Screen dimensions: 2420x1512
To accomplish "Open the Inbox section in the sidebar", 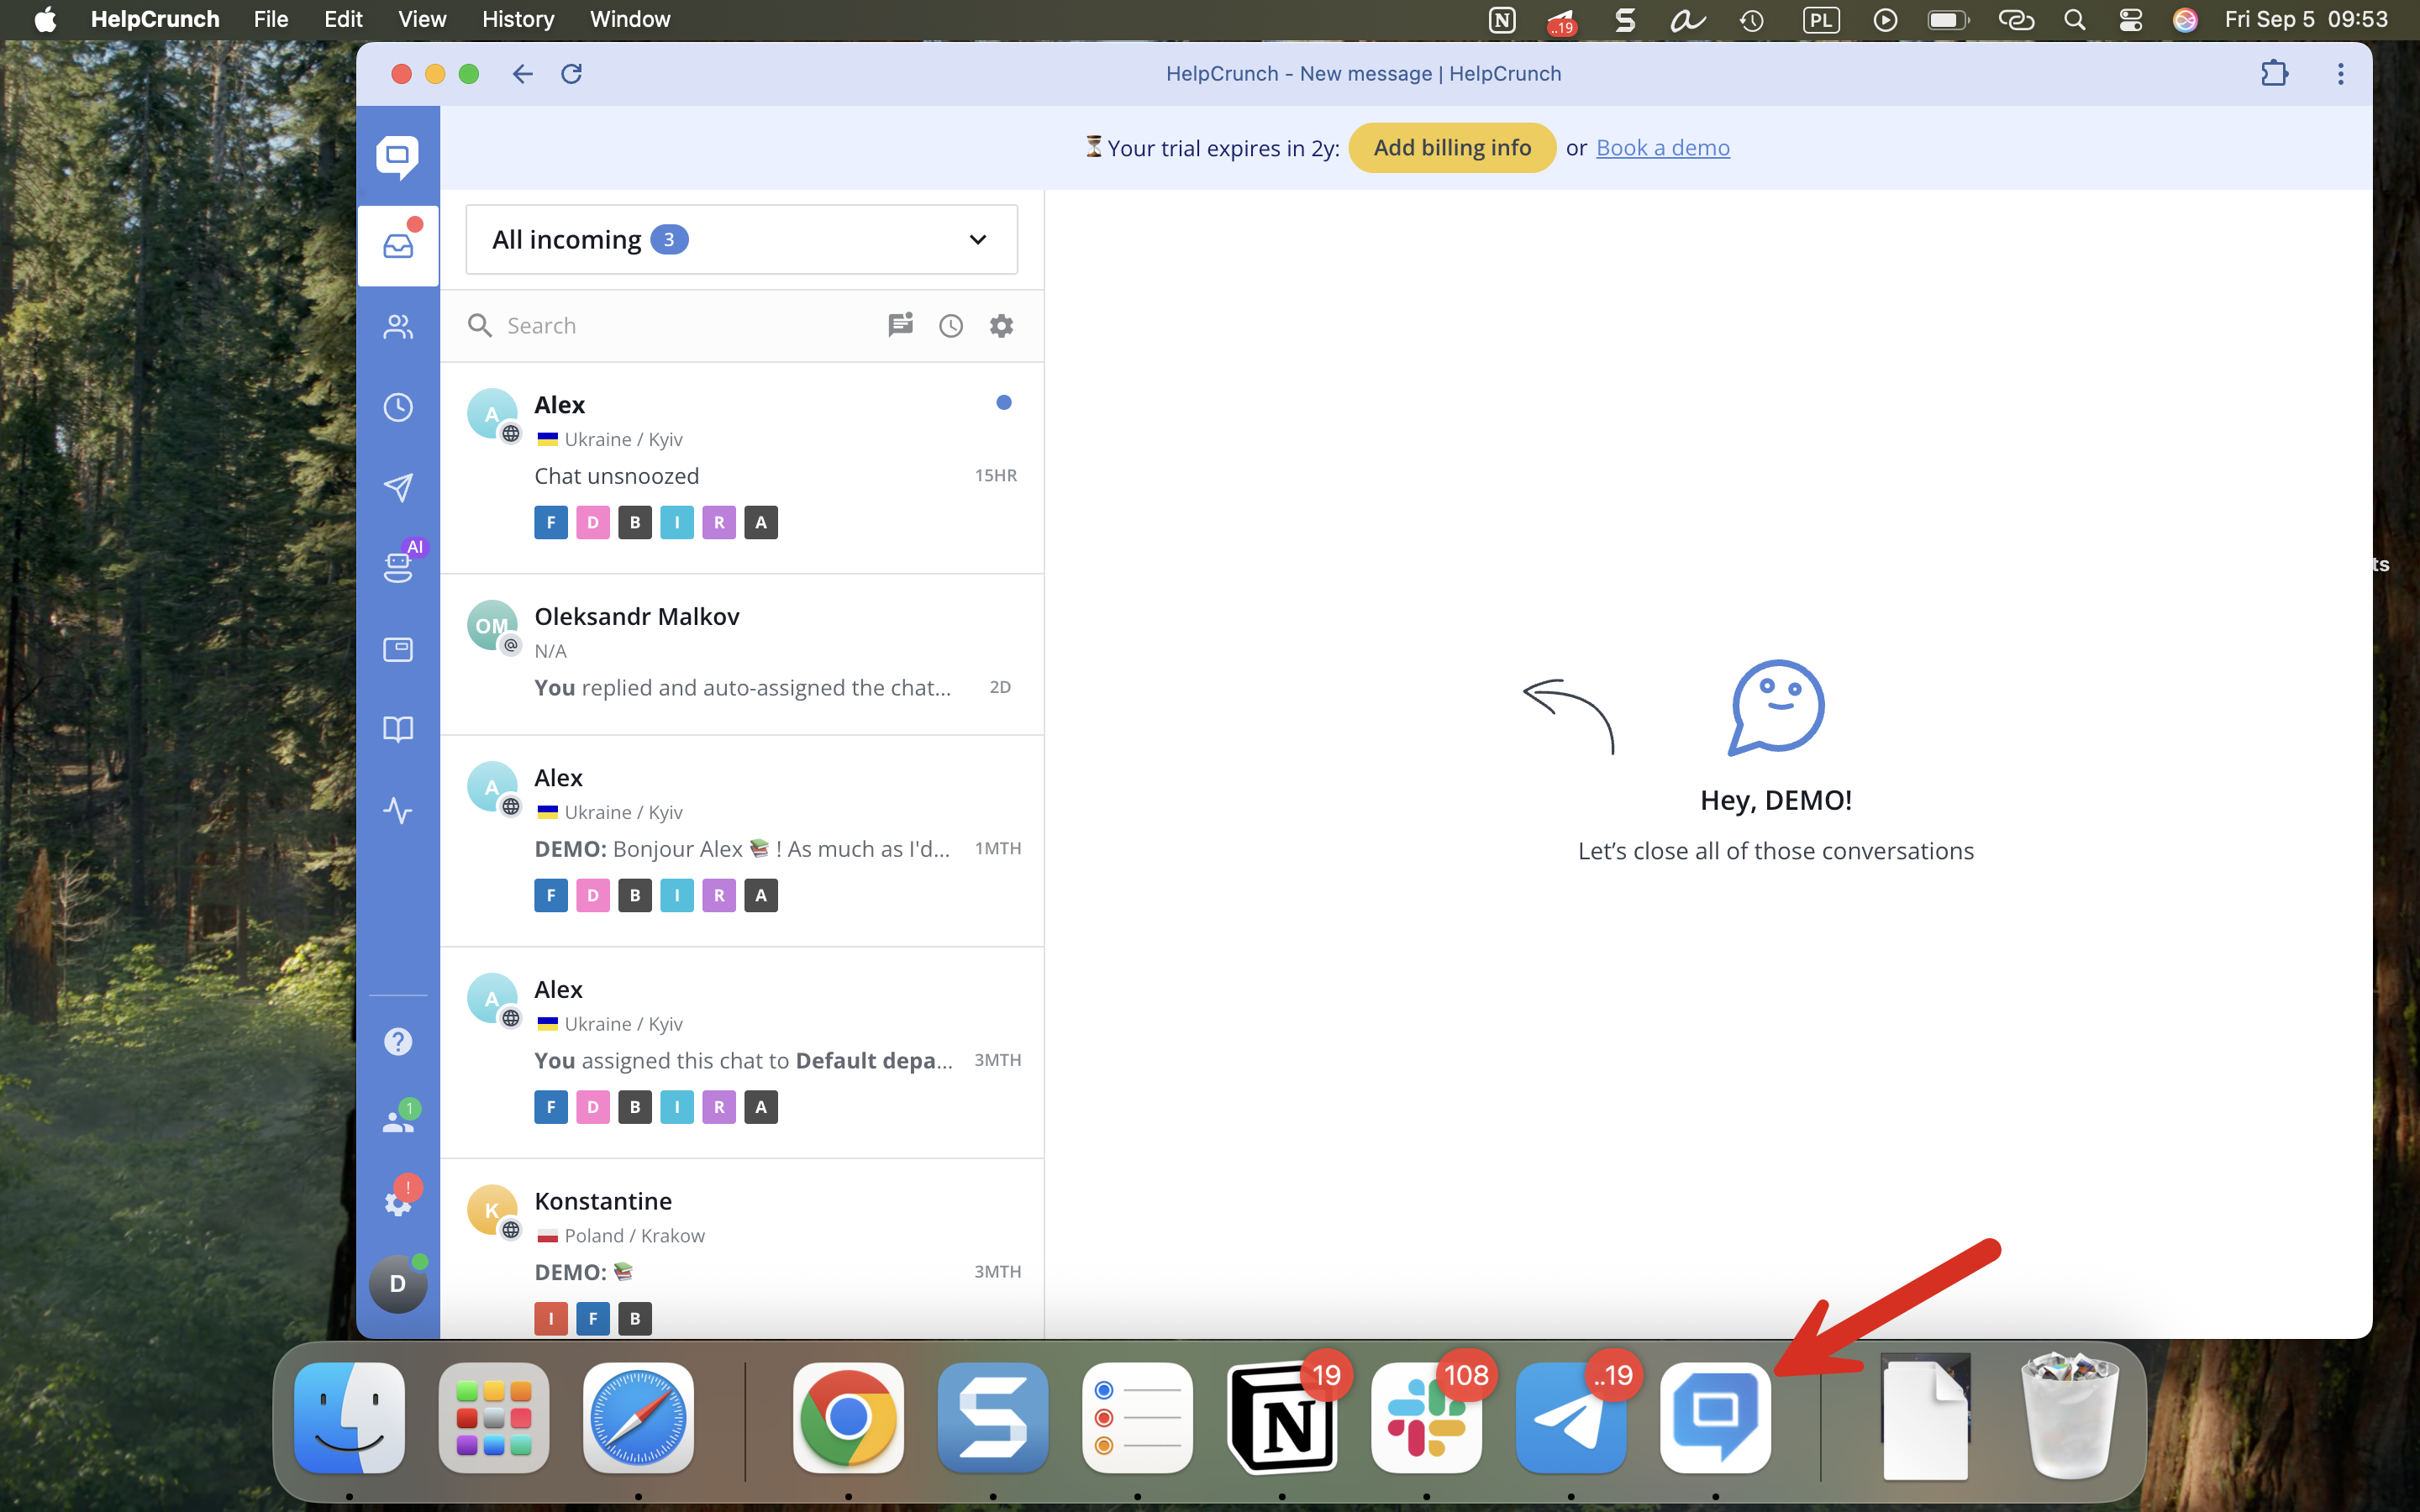I will point(398,246).
